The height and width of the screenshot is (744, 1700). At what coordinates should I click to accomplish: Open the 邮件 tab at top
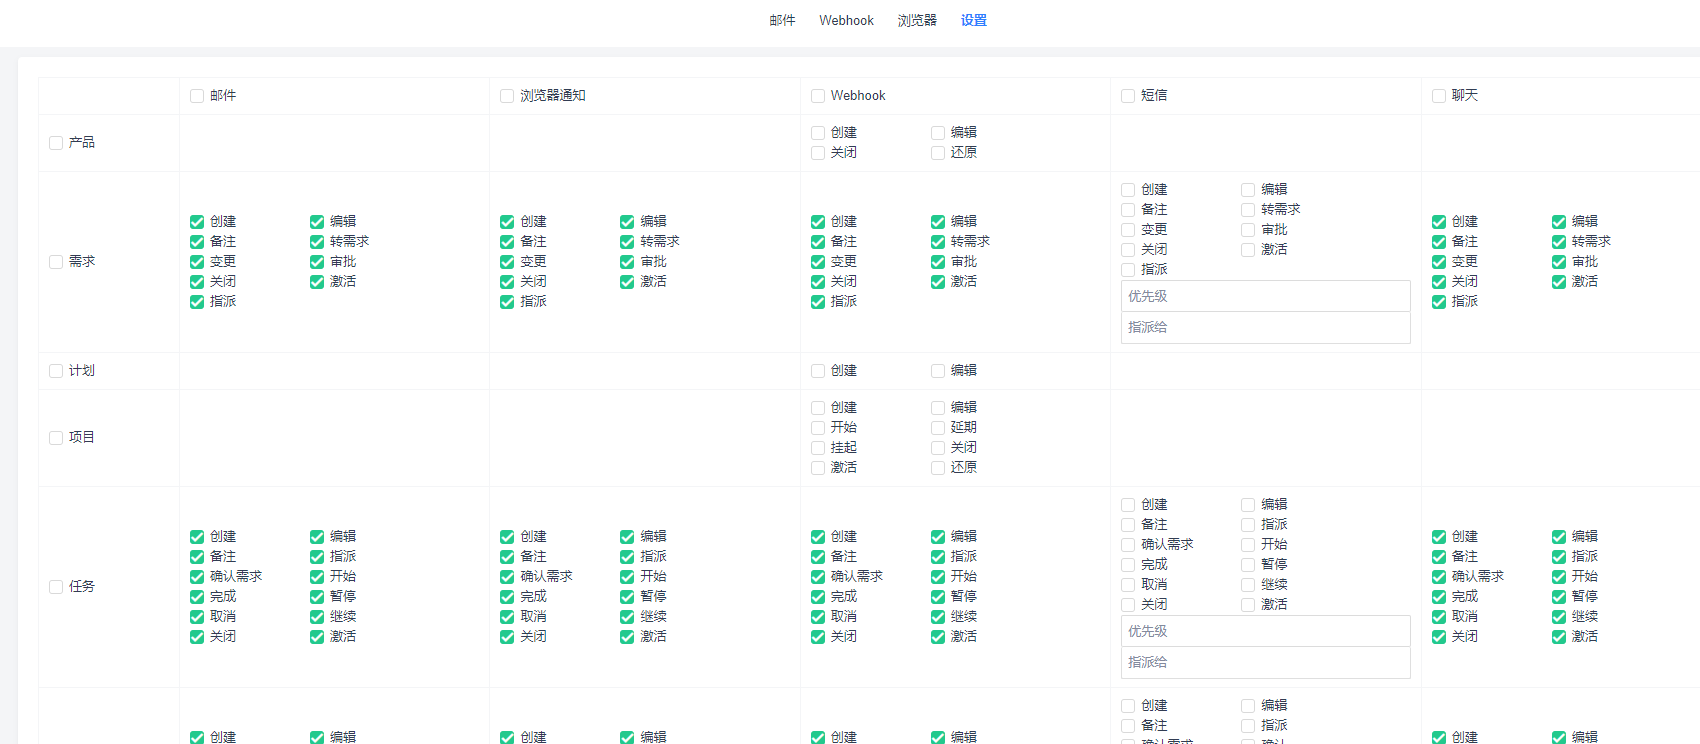pos(782,20)
